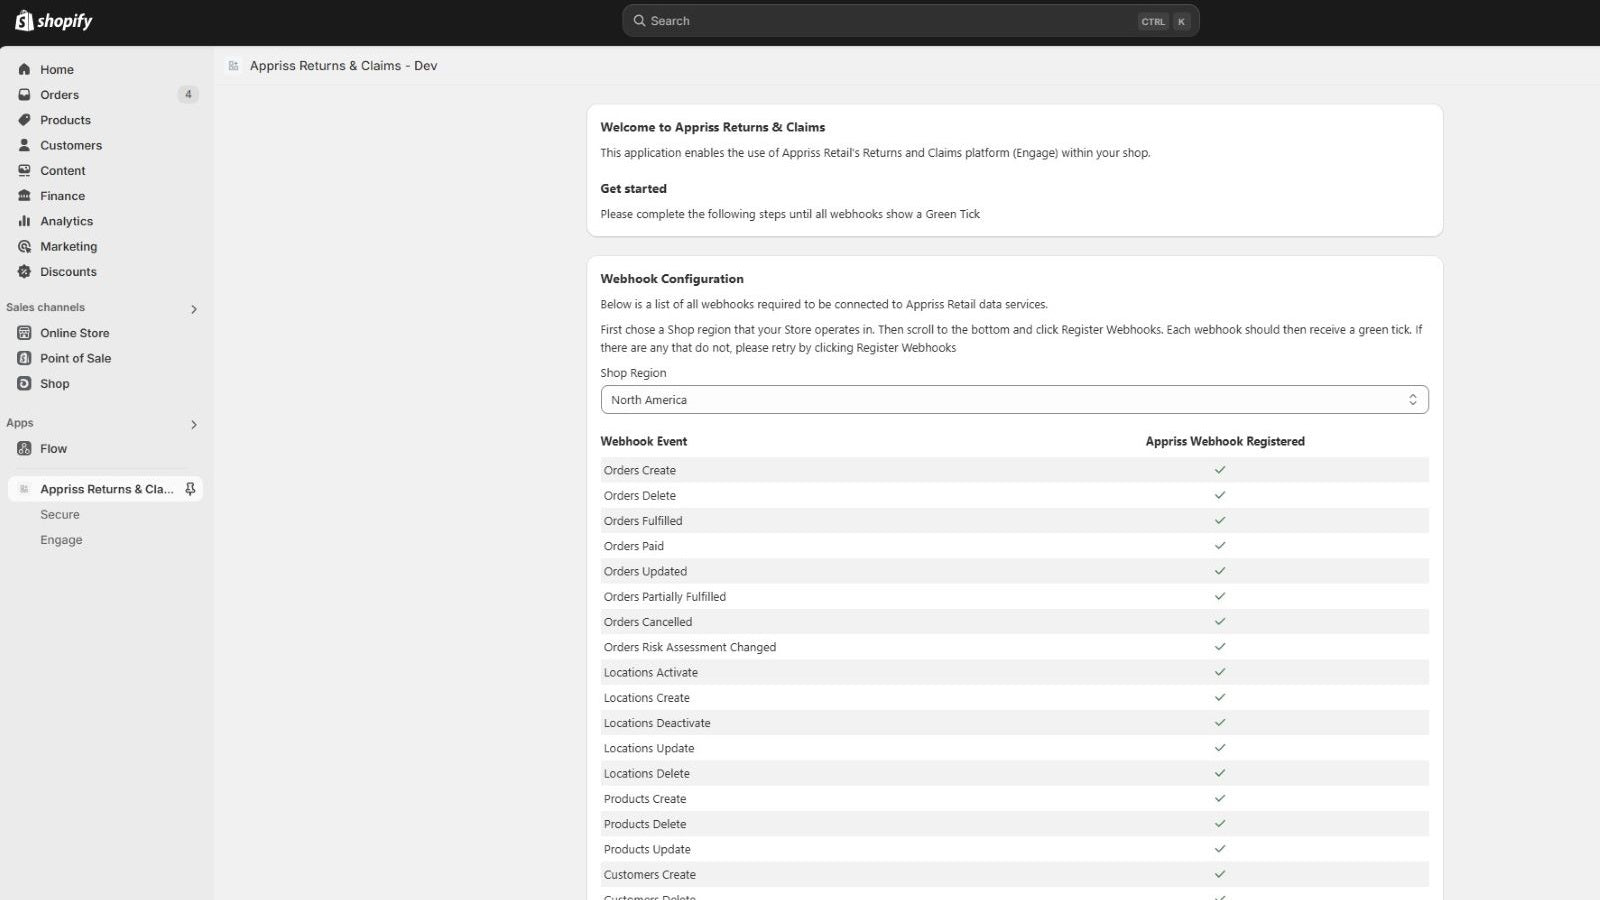Click the Orders Risk Assessment Changed row
The height and width of the screenshot is (900, 1600).
pos(1014,647)
